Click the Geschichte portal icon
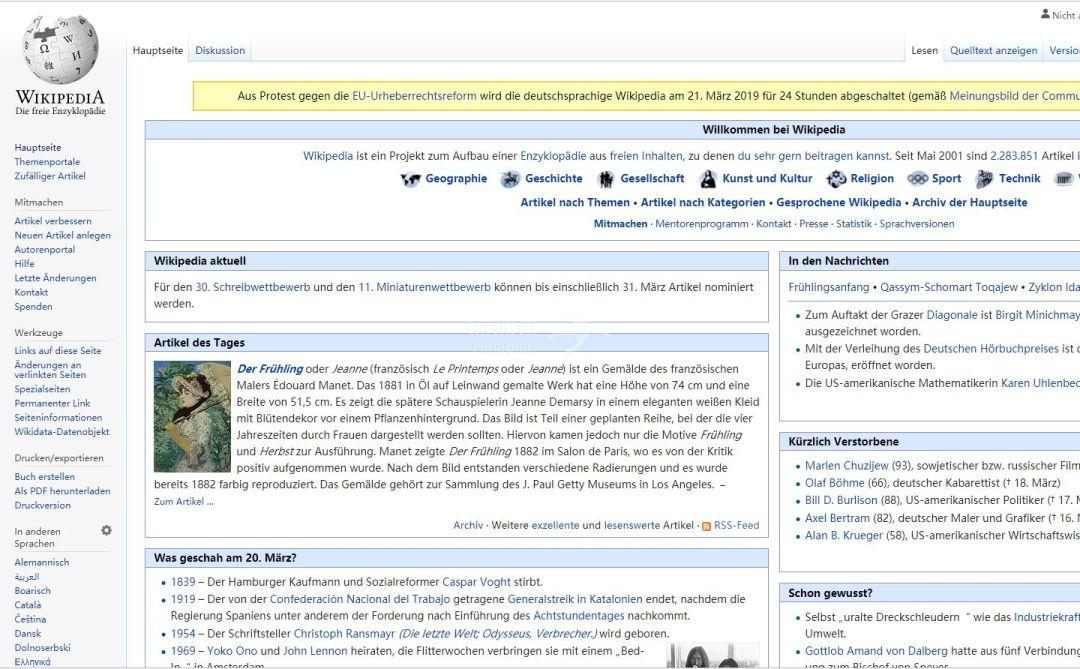 (510, 179)
